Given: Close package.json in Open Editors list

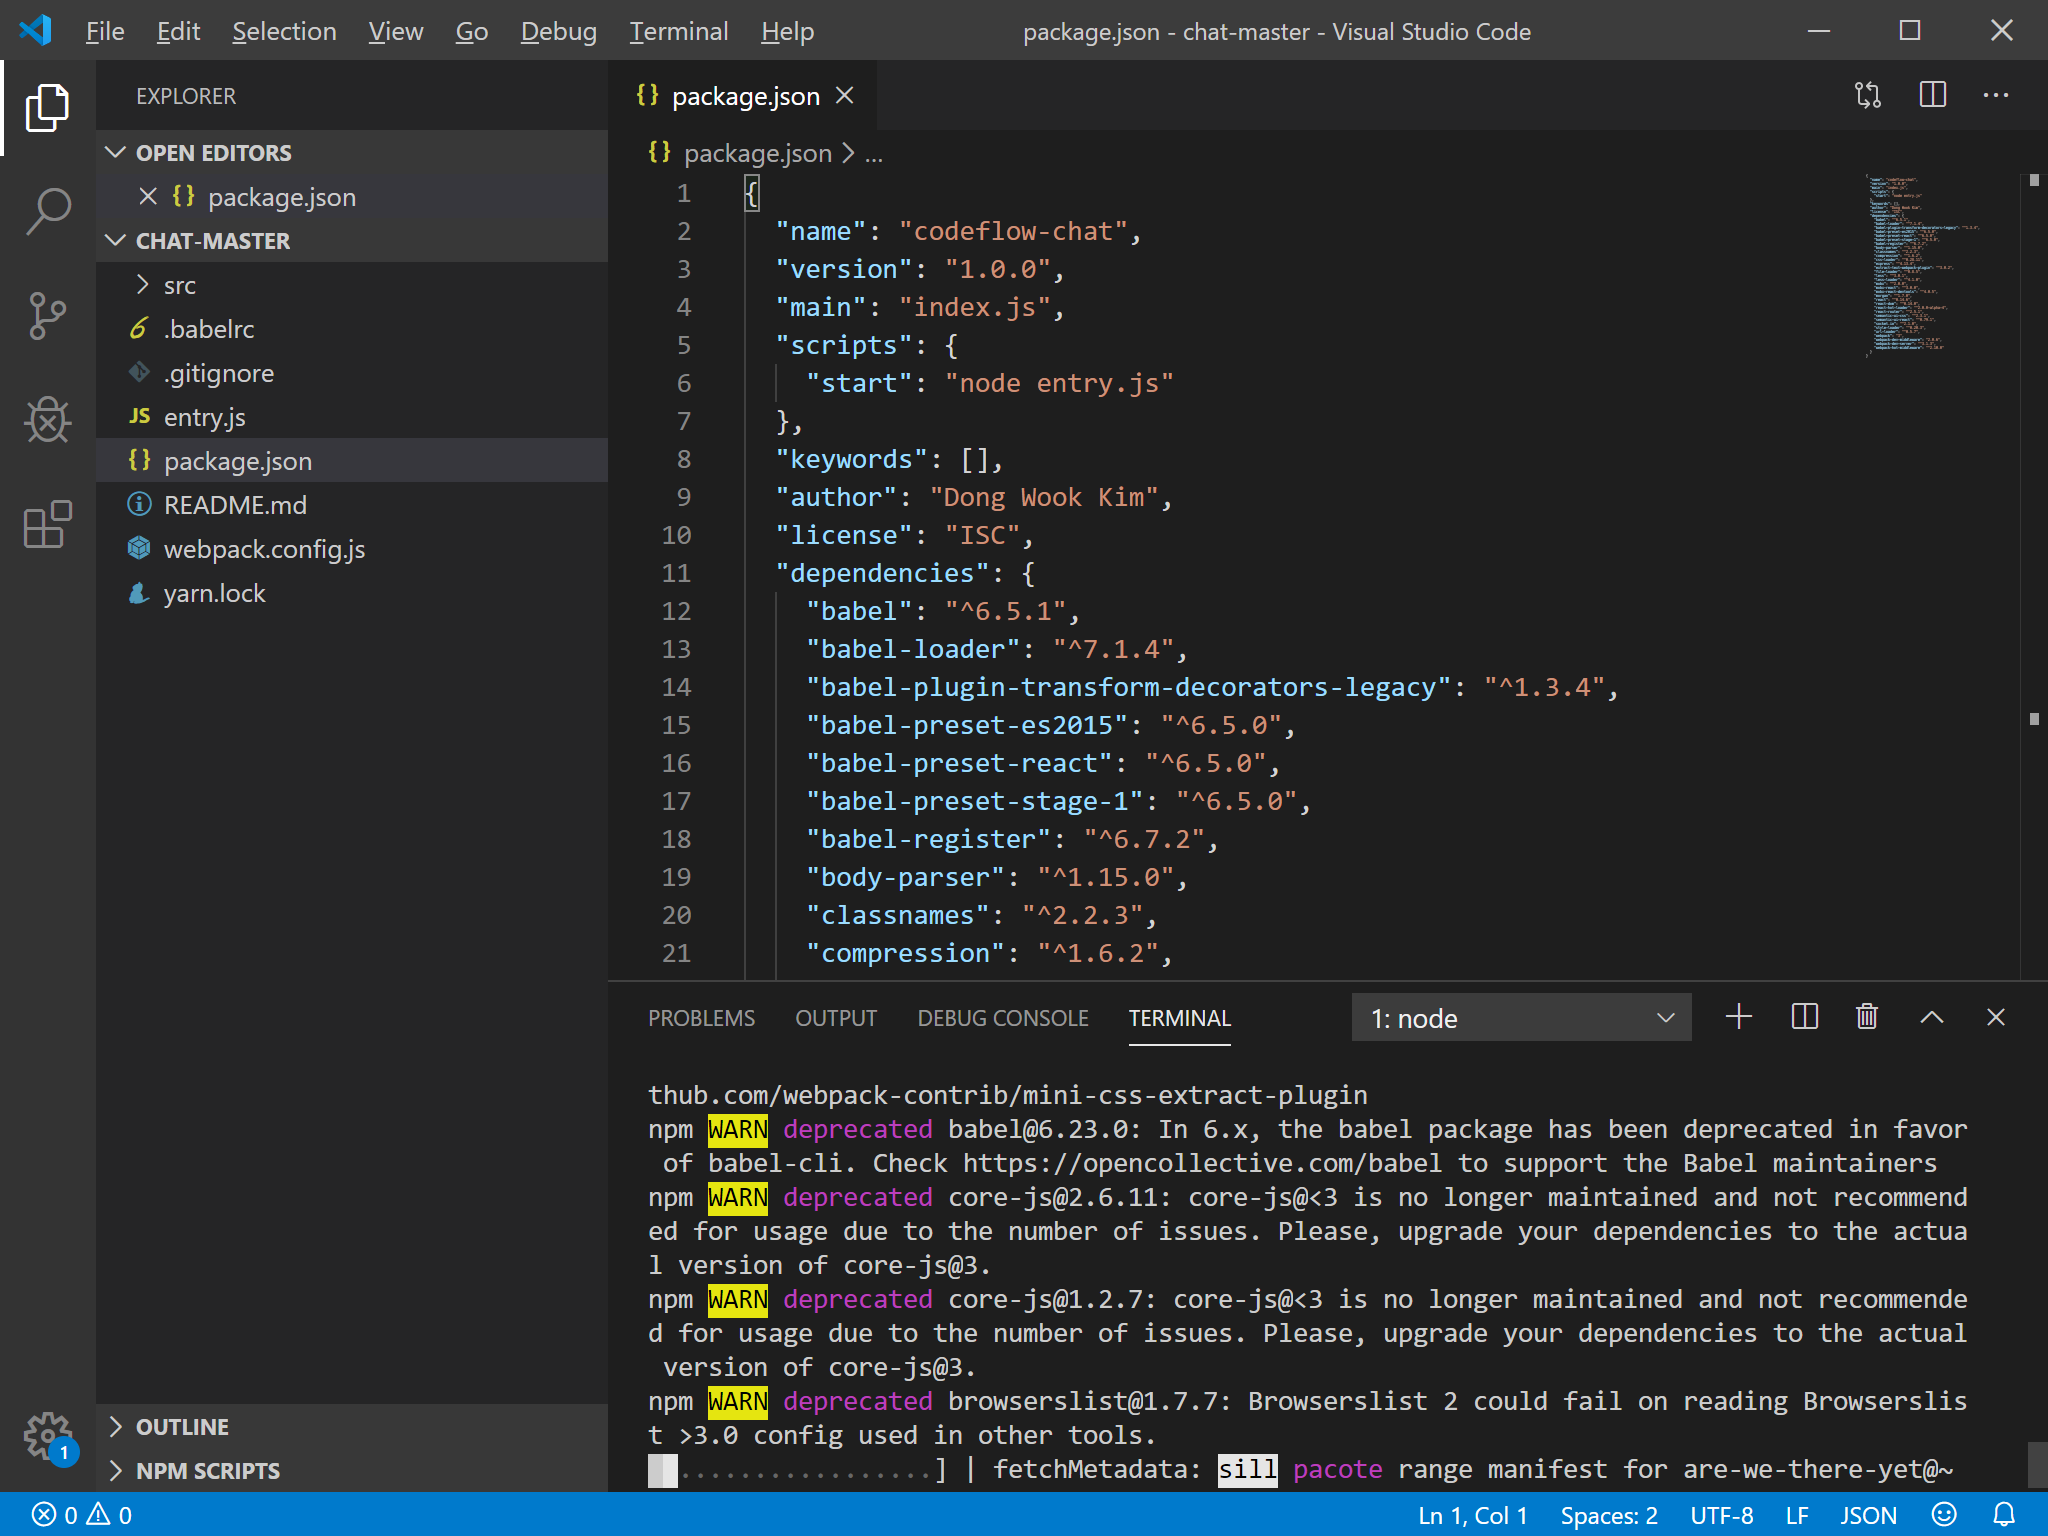Looking at the screenshot, I should (148, 196).
